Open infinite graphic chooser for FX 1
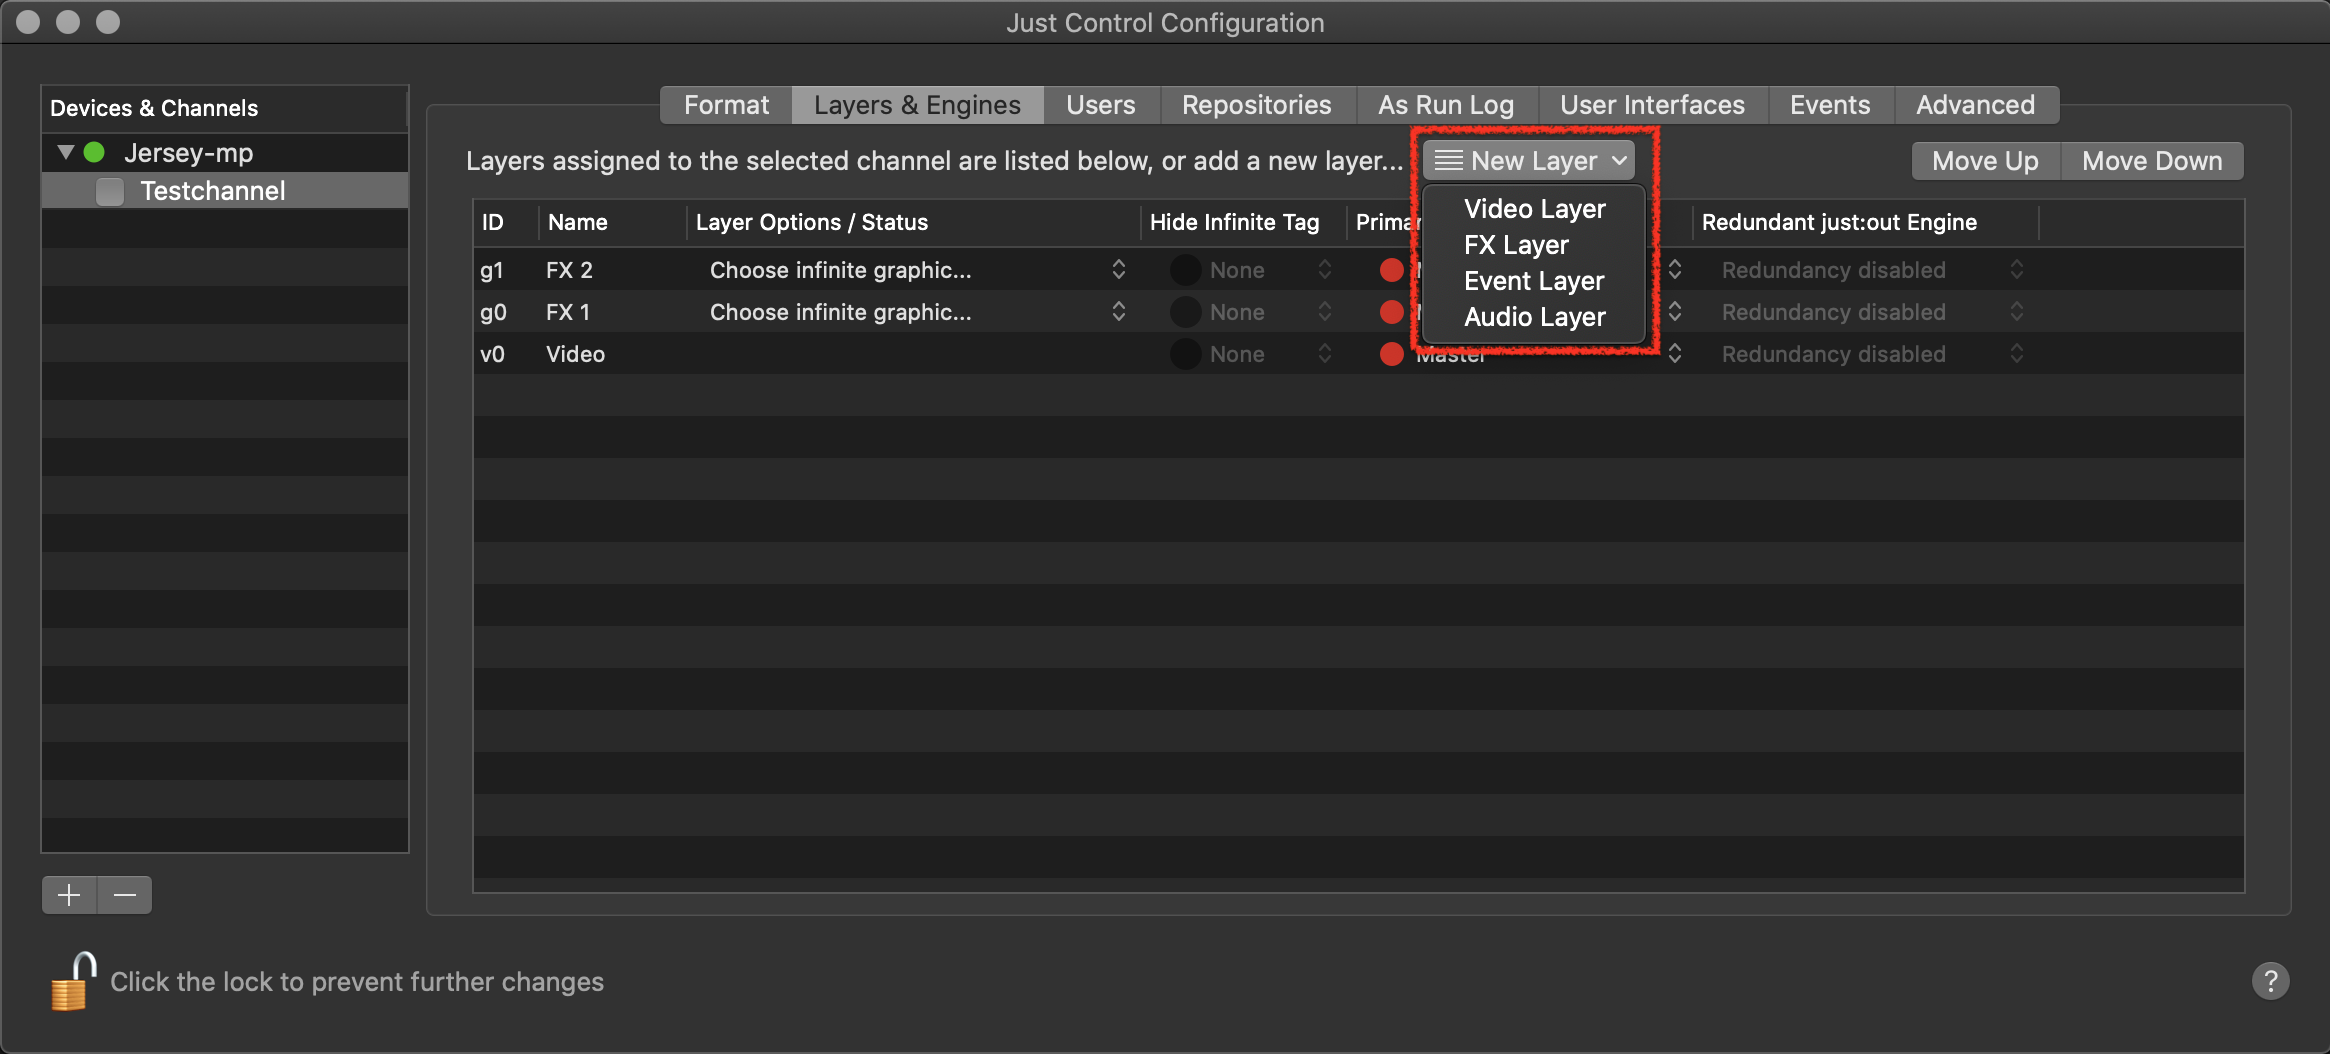 918,312
